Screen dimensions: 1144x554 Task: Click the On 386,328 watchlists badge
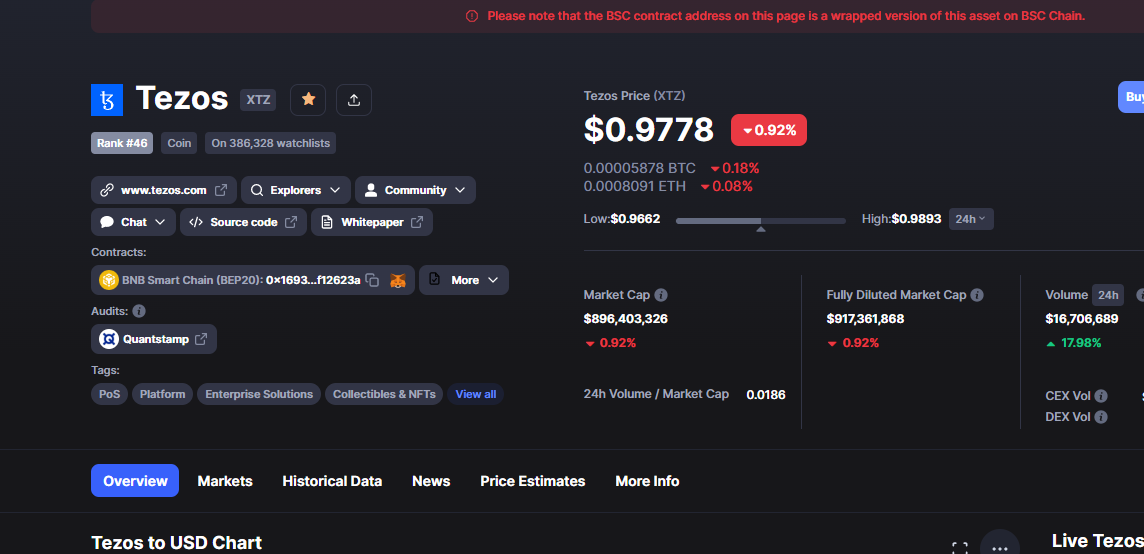[x=271, y=143]
